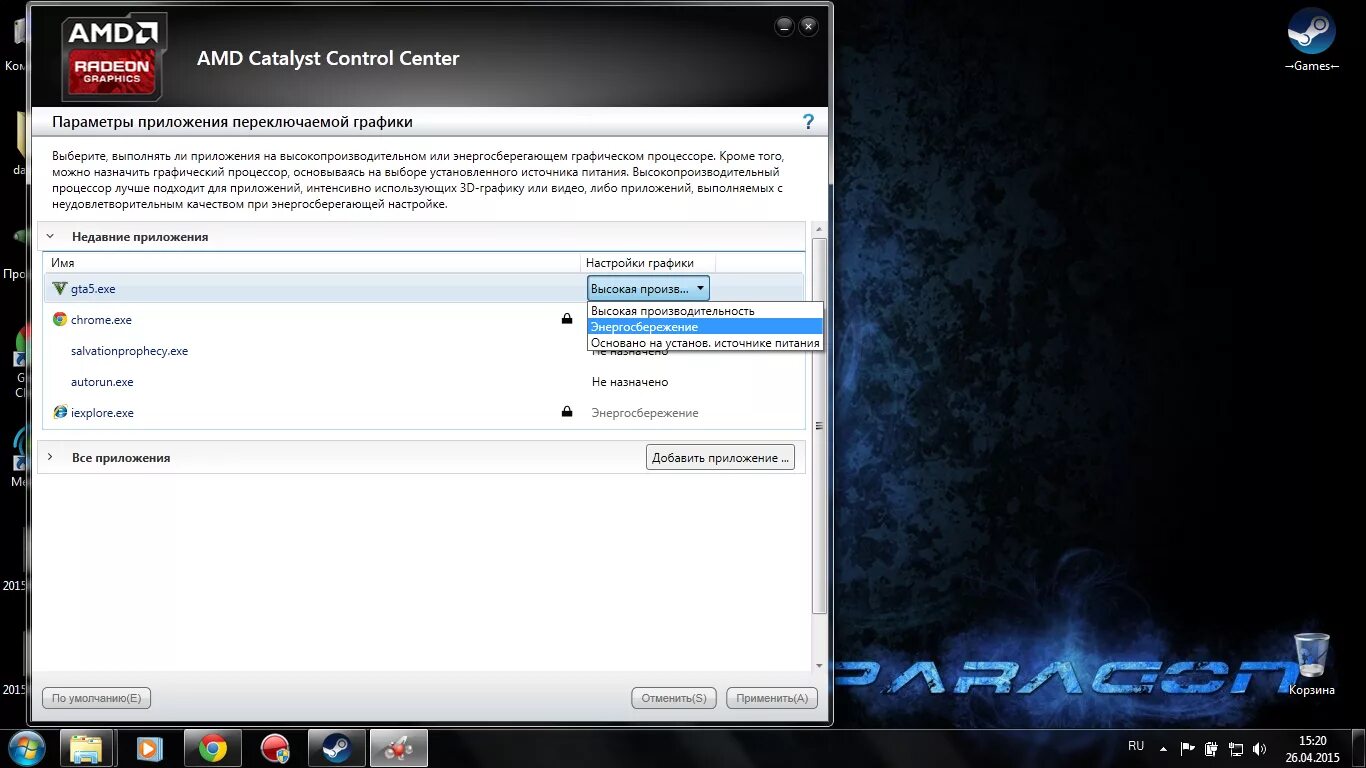Collapse the Недавние приложения section
This screenshot has width=1366, height=768.
click(50, 237)
